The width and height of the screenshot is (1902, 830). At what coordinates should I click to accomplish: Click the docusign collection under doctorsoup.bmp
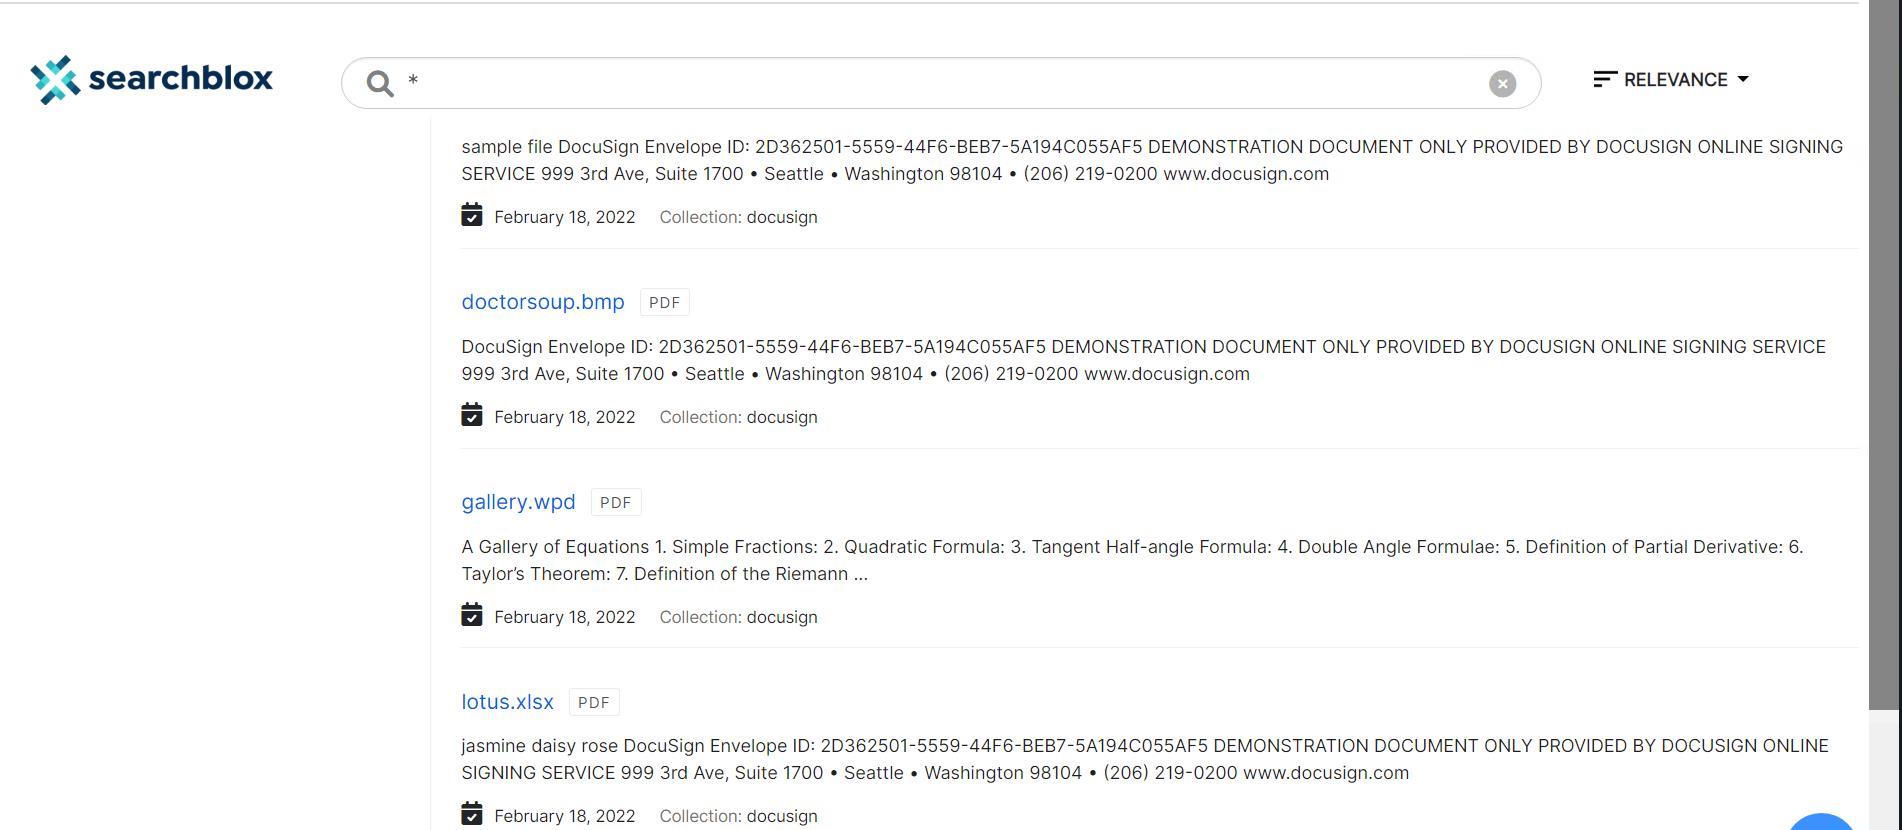[x=782, y=417]
